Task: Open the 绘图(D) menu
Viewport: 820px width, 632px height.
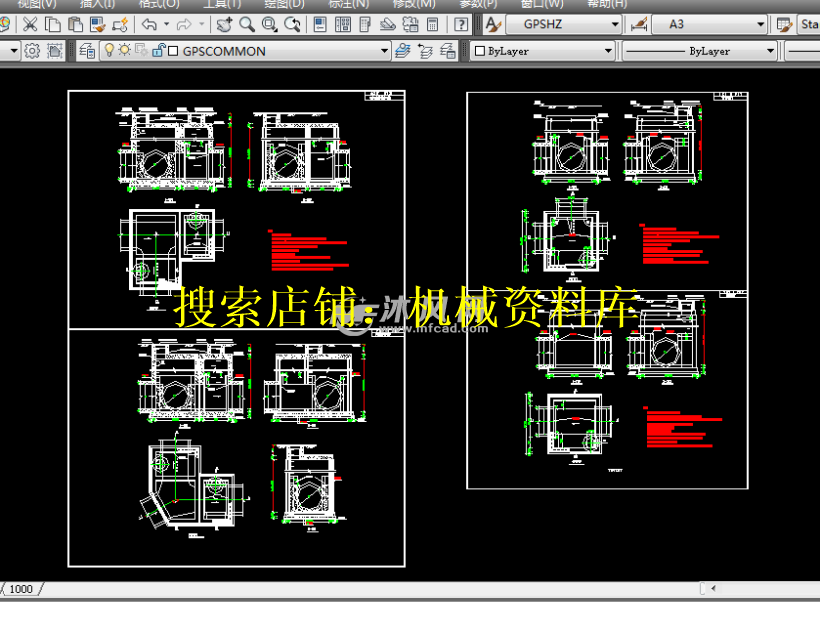Action: point(284,4)
